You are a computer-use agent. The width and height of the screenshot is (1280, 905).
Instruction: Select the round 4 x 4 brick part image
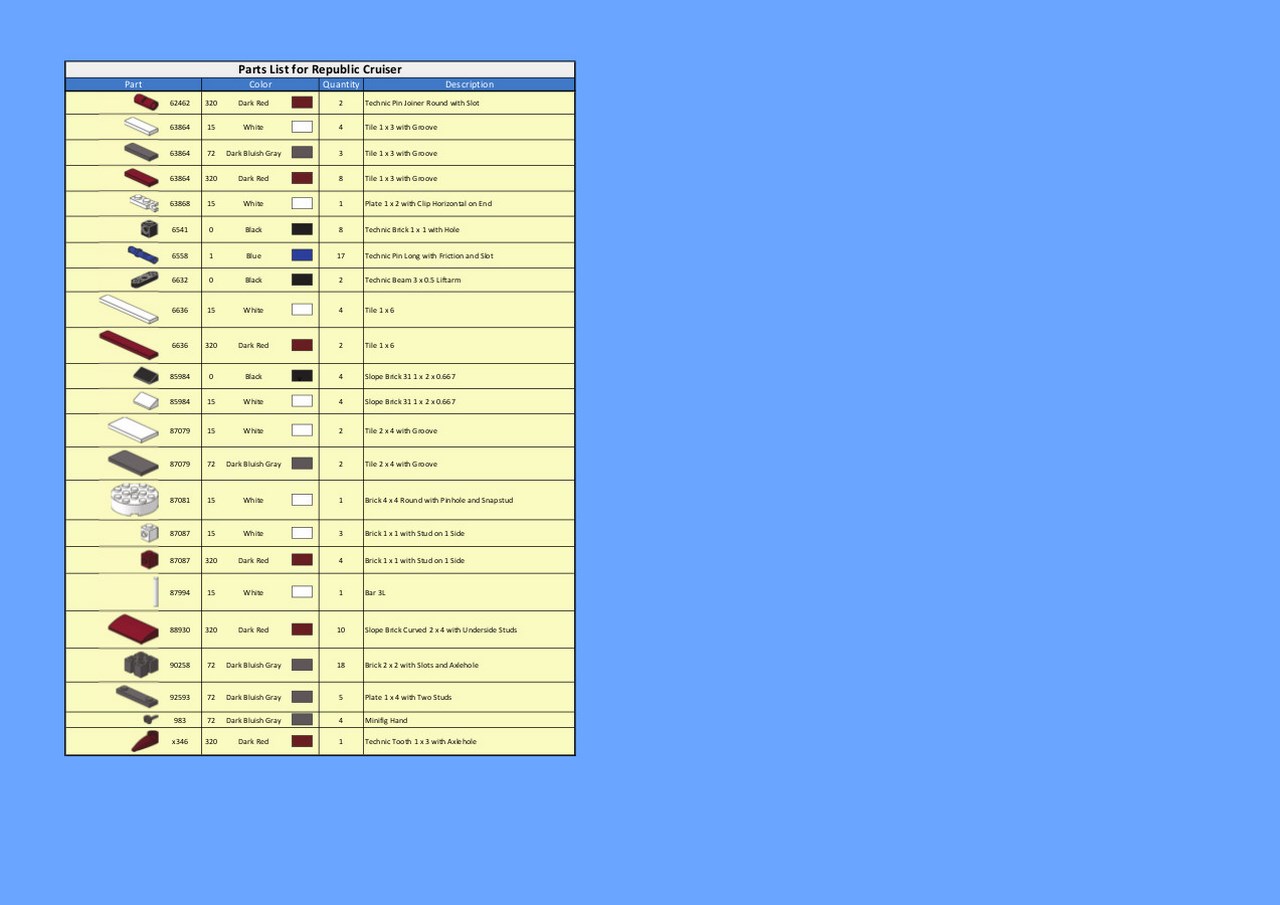point(135,499)
